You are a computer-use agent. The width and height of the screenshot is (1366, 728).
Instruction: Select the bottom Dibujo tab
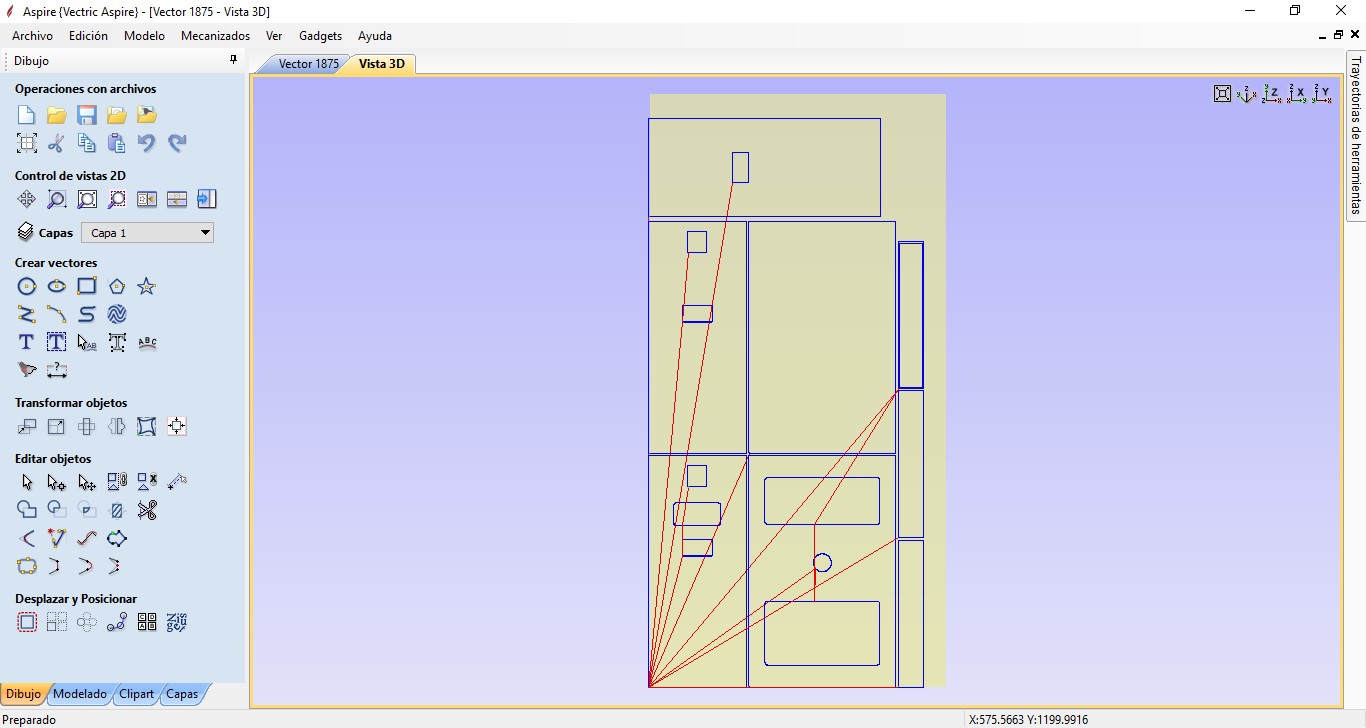[23, 694]
